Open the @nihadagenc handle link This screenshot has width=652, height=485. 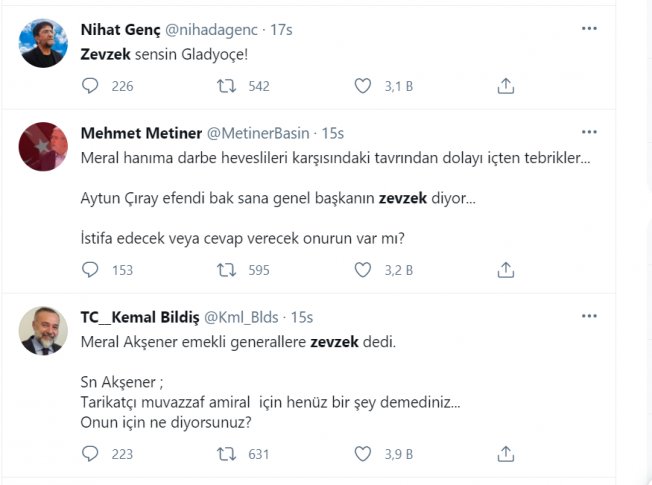211,30
